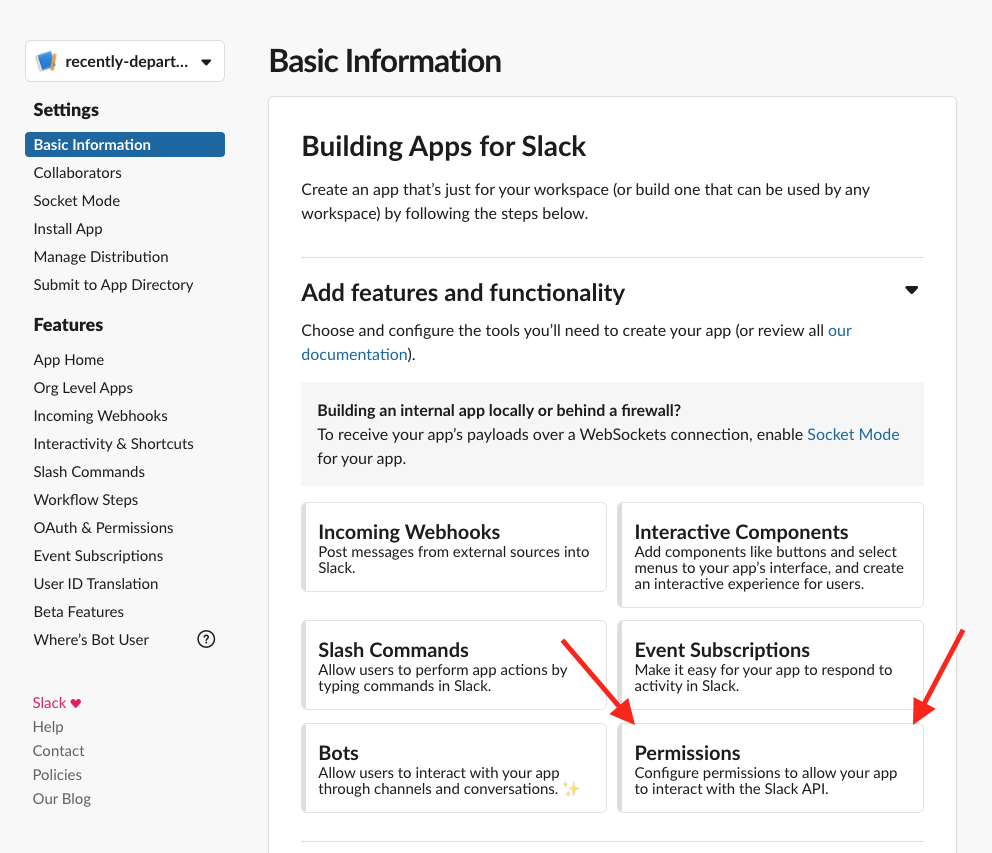This screenshot has width=992, height=853.
Task: Select the Incoming Webhooks card
Action: [x=454, y=547]
